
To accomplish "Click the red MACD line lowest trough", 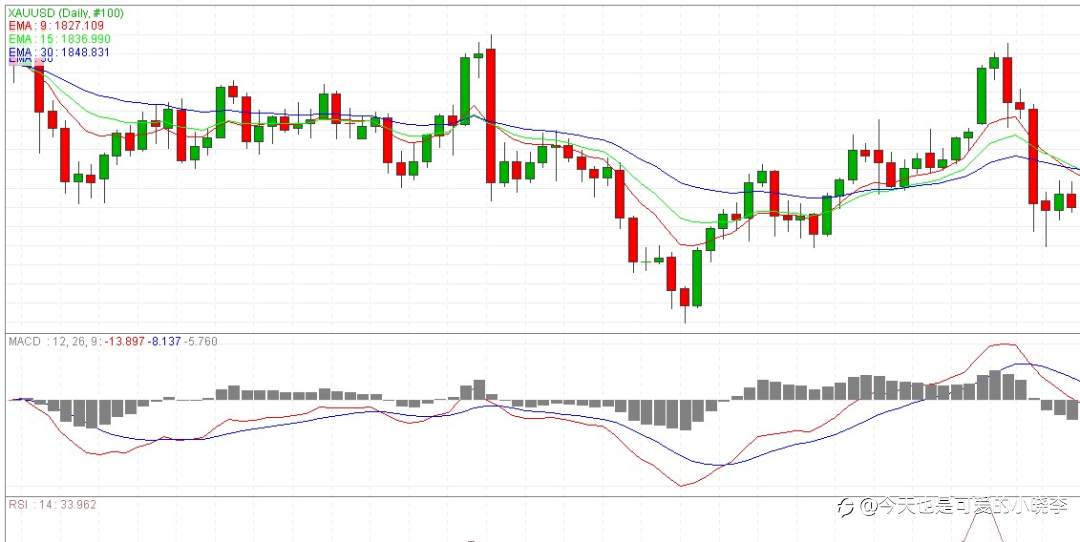I will [682, 486].
